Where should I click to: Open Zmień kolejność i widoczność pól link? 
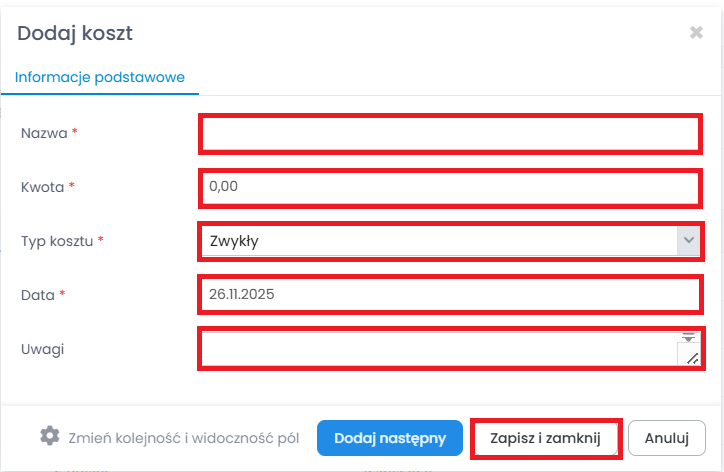187,437
